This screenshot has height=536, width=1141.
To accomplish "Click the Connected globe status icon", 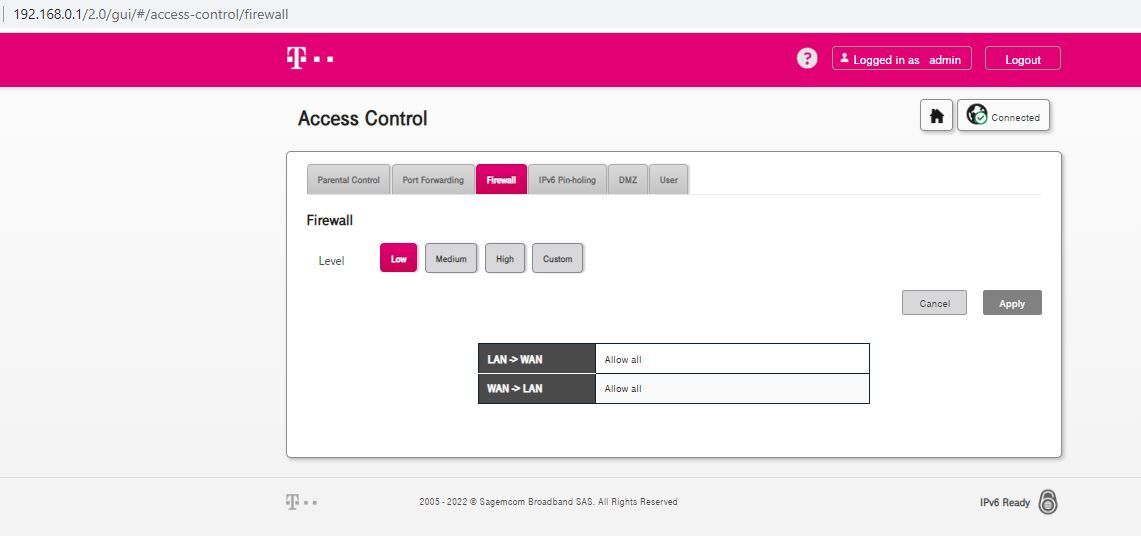I will (977, 115).
